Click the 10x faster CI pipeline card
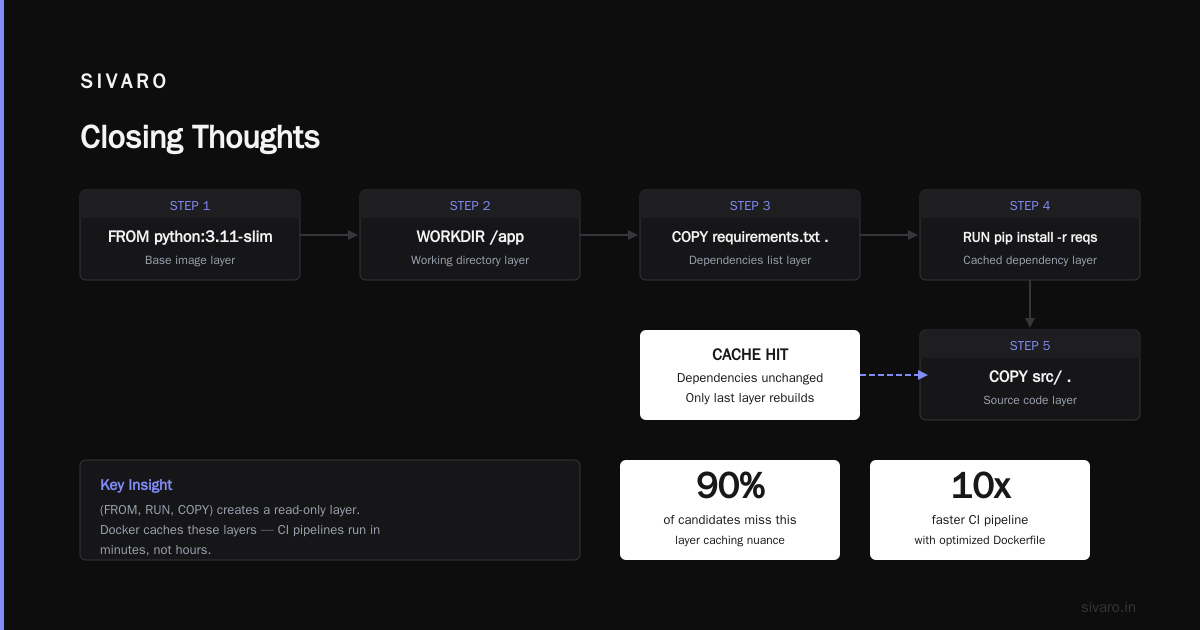Screen dimensions: 1200x630 tap(980, 510)
